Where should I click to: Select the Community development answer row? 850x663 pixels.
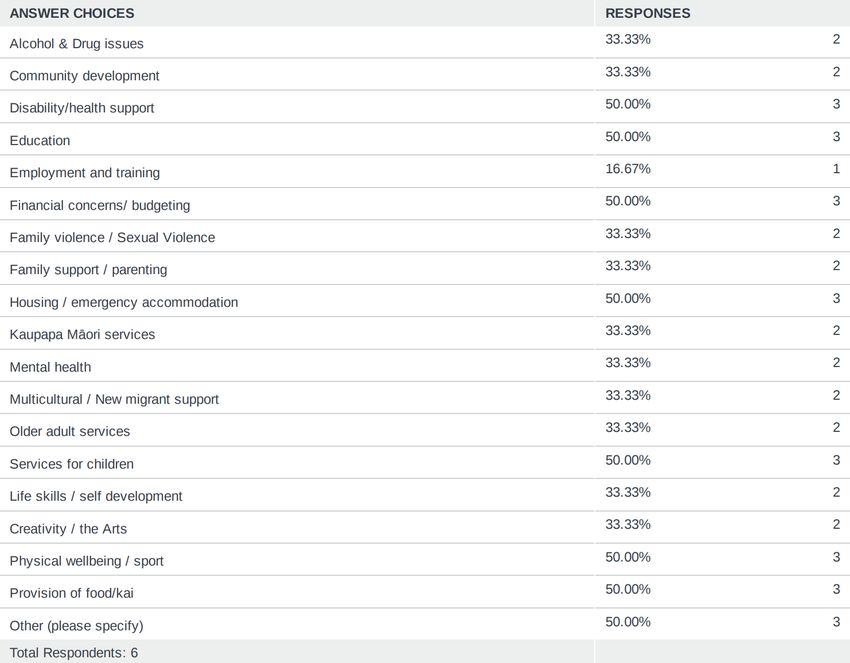(425, 75)
